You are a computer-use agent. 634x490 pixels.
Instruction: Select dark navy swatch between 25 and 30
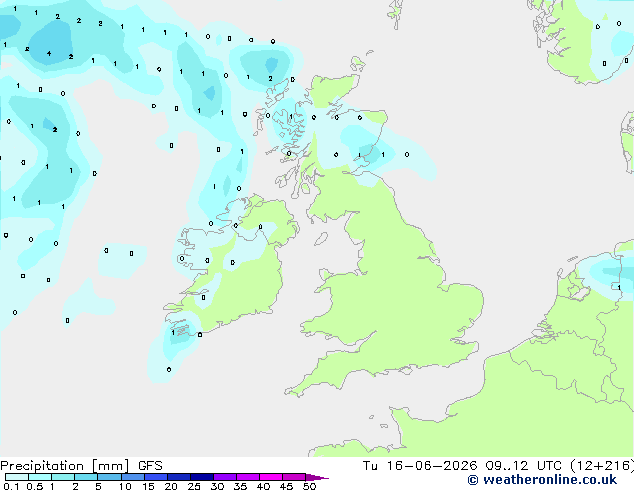(x=201, y=477)
